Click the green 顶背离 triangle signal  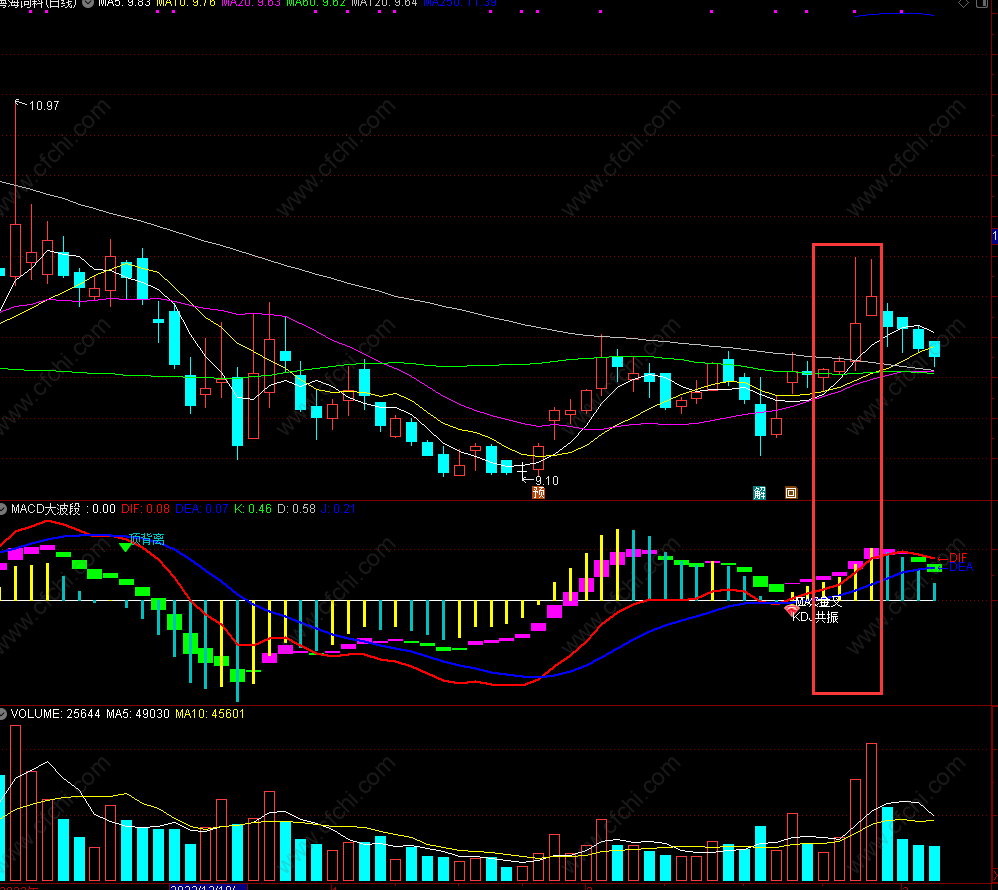point(125,546)
